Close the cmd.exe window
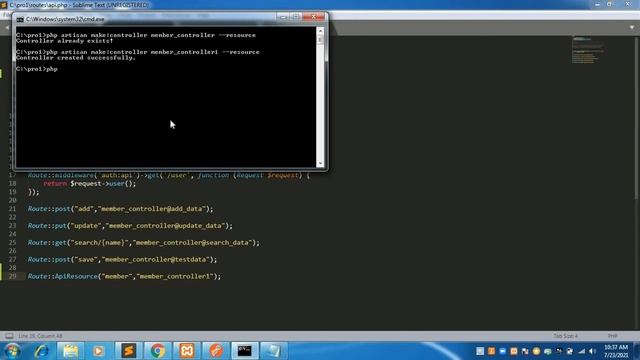The image size is (640, 360). [x=313, y=17]
